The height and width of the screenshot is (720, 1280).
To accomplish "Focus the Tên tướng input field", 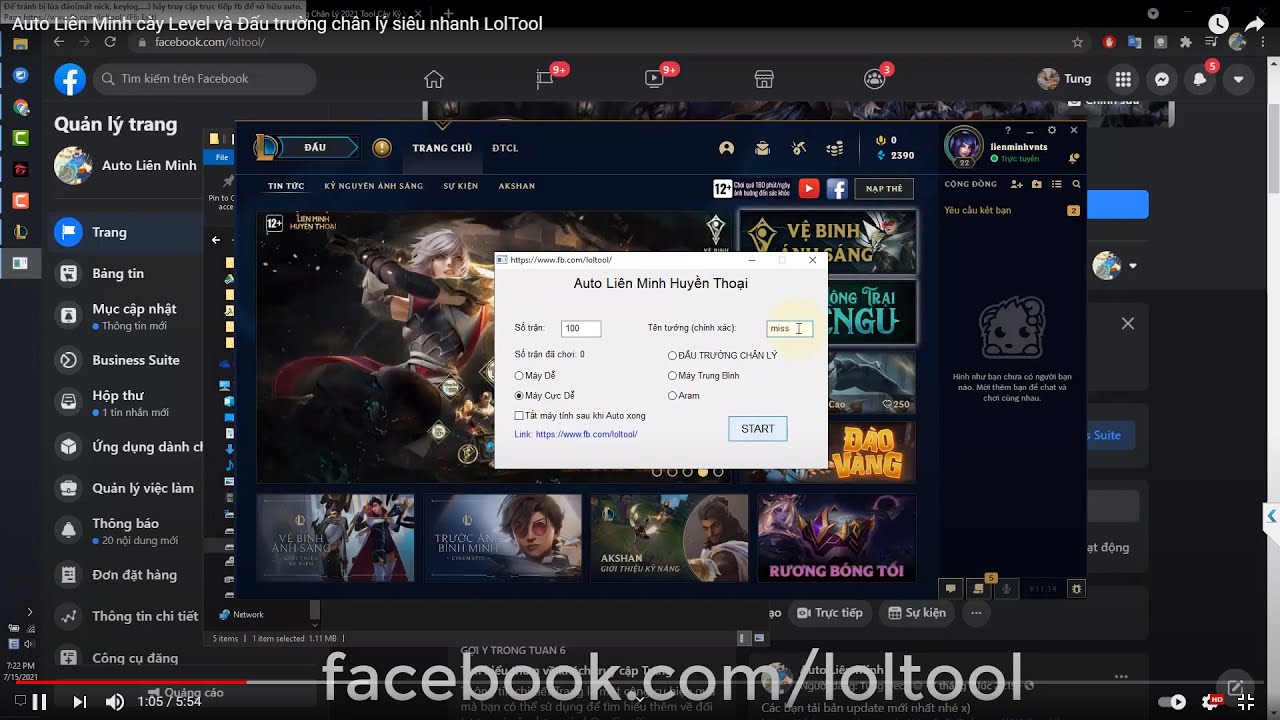I will coord(789,328).
